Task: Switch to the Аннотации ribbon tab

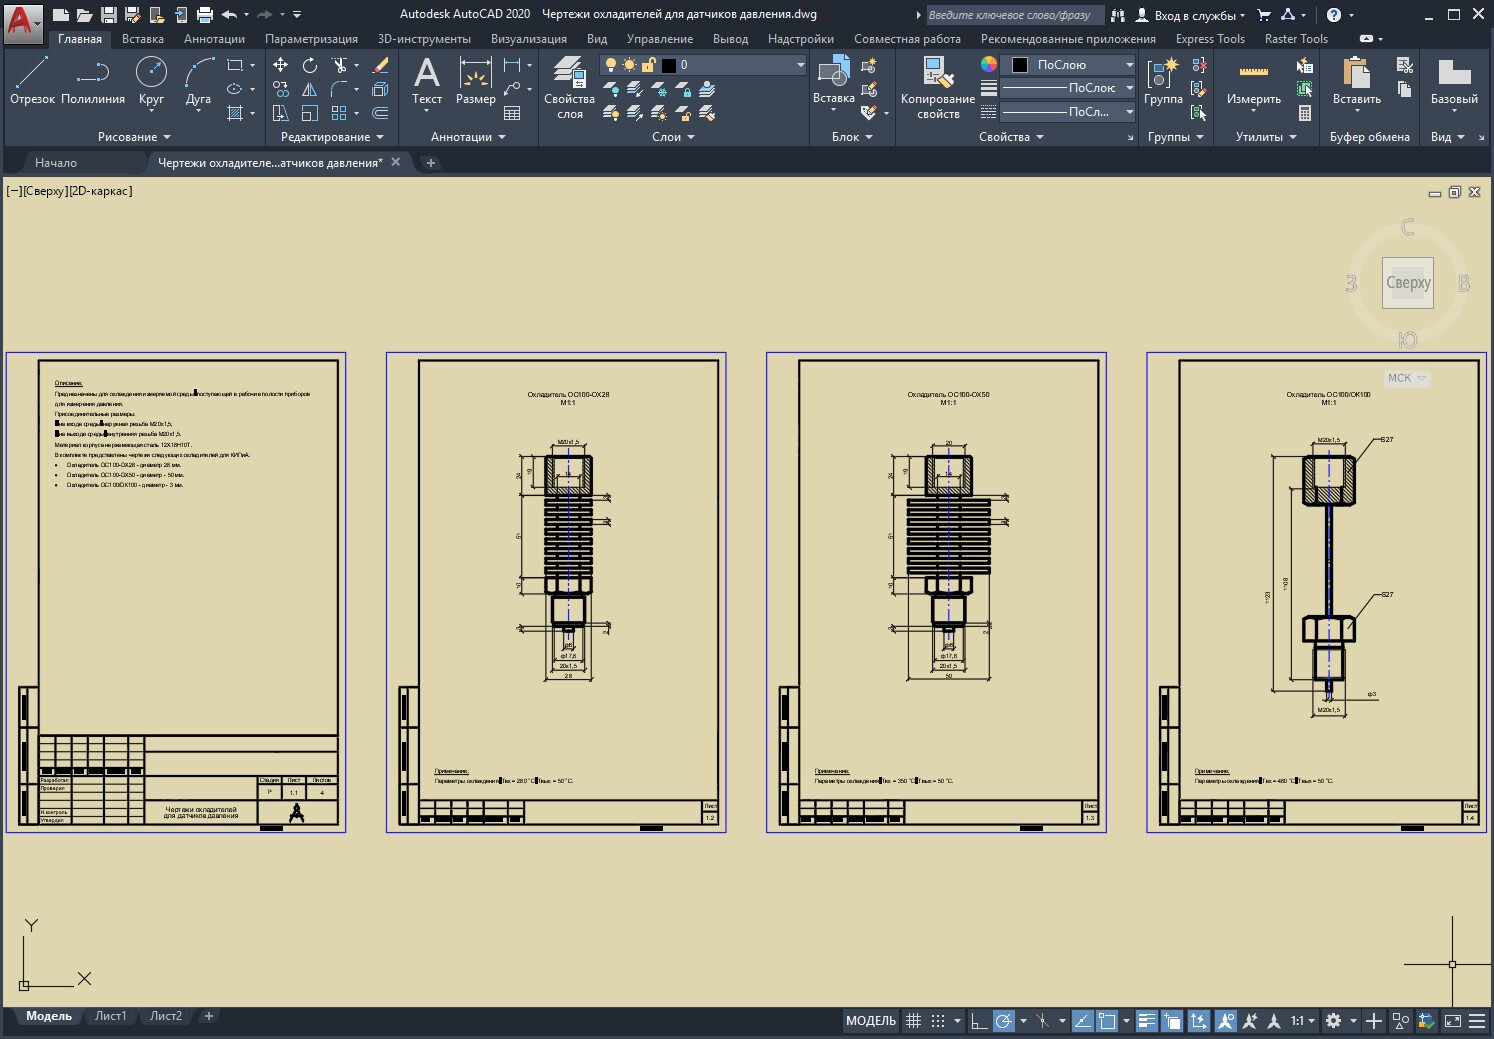Action: pyautogui.click(x=214, y=39)
